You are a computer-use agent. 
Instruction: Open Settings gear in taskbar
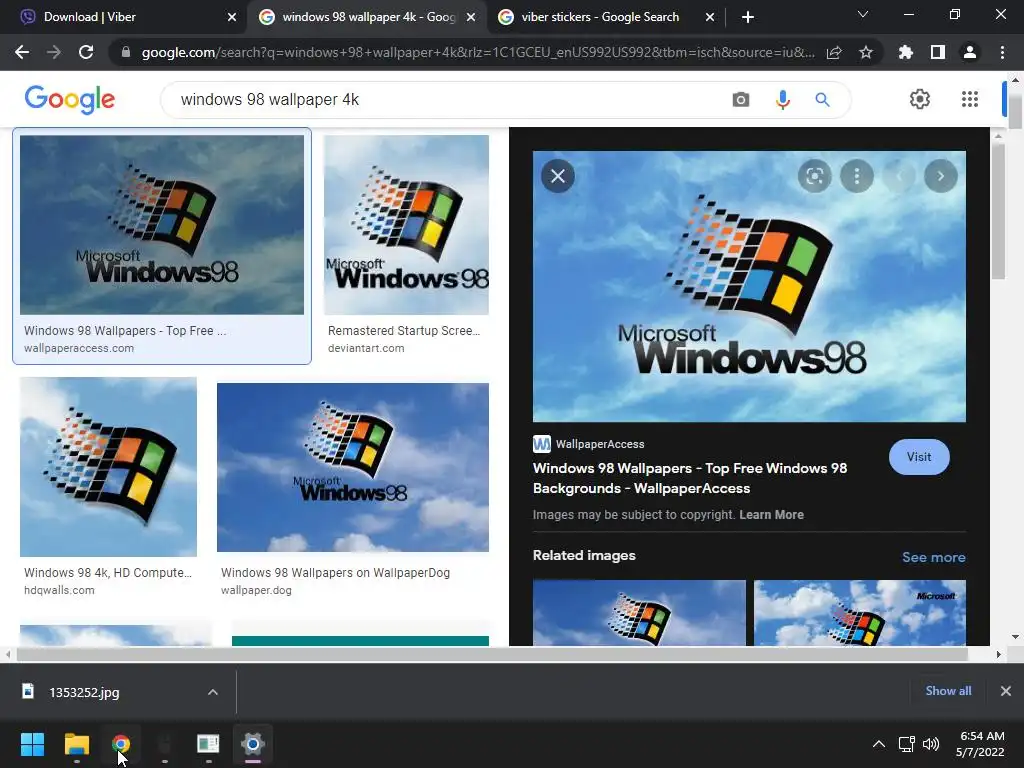253,744
